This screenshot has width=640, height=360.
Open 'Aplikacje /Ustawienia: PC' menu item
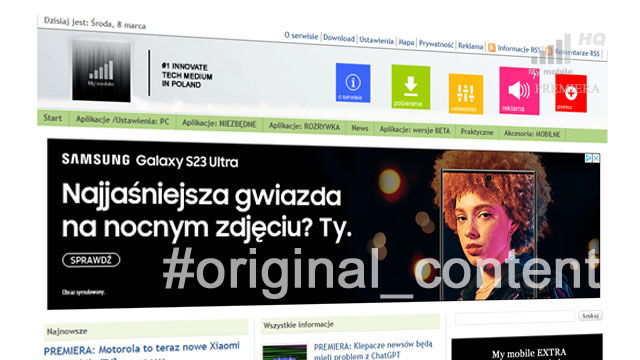click(x=122, y=121)
